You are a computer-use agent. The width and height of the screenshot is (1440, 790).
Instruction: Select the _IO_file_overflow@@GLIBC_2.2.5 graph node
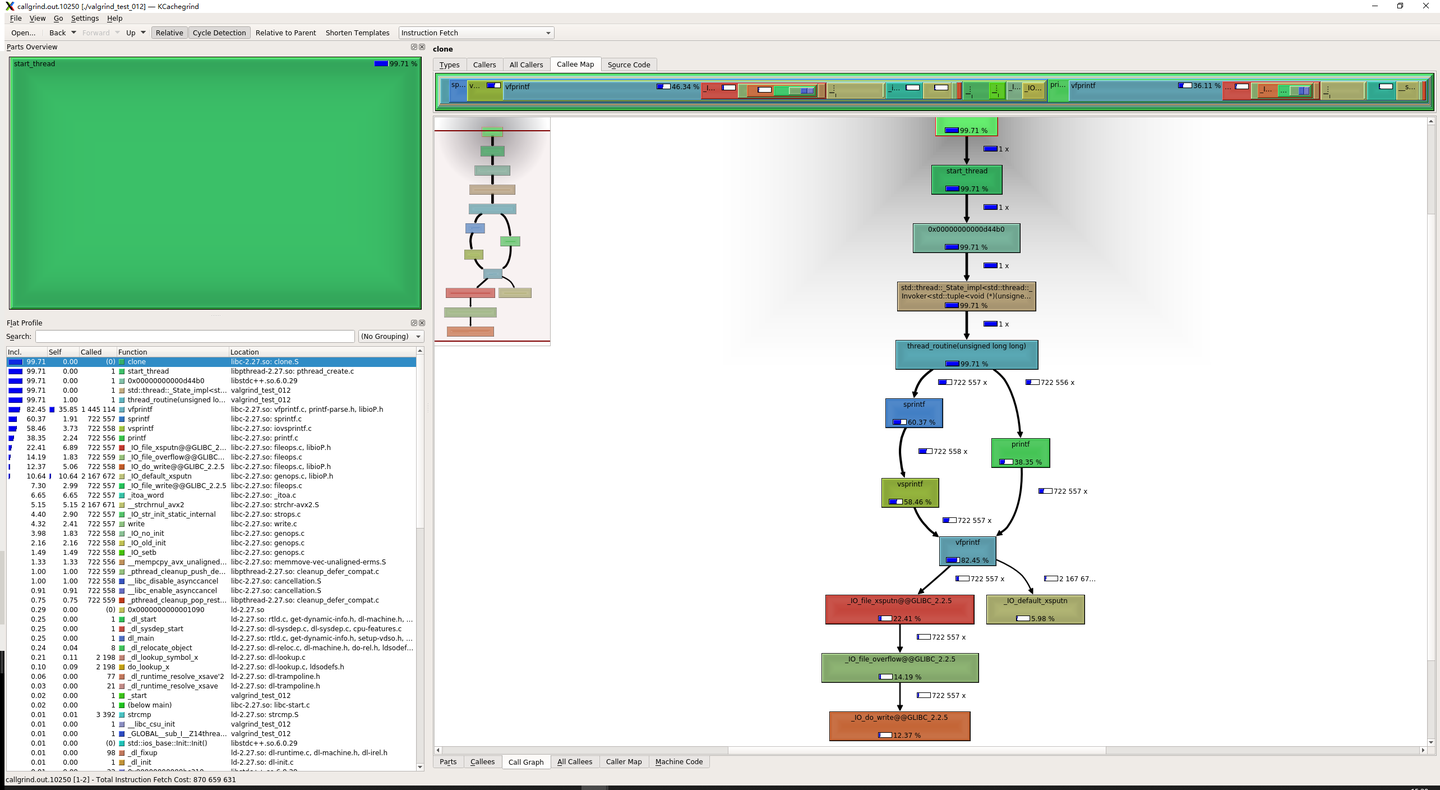pos(900,668)
